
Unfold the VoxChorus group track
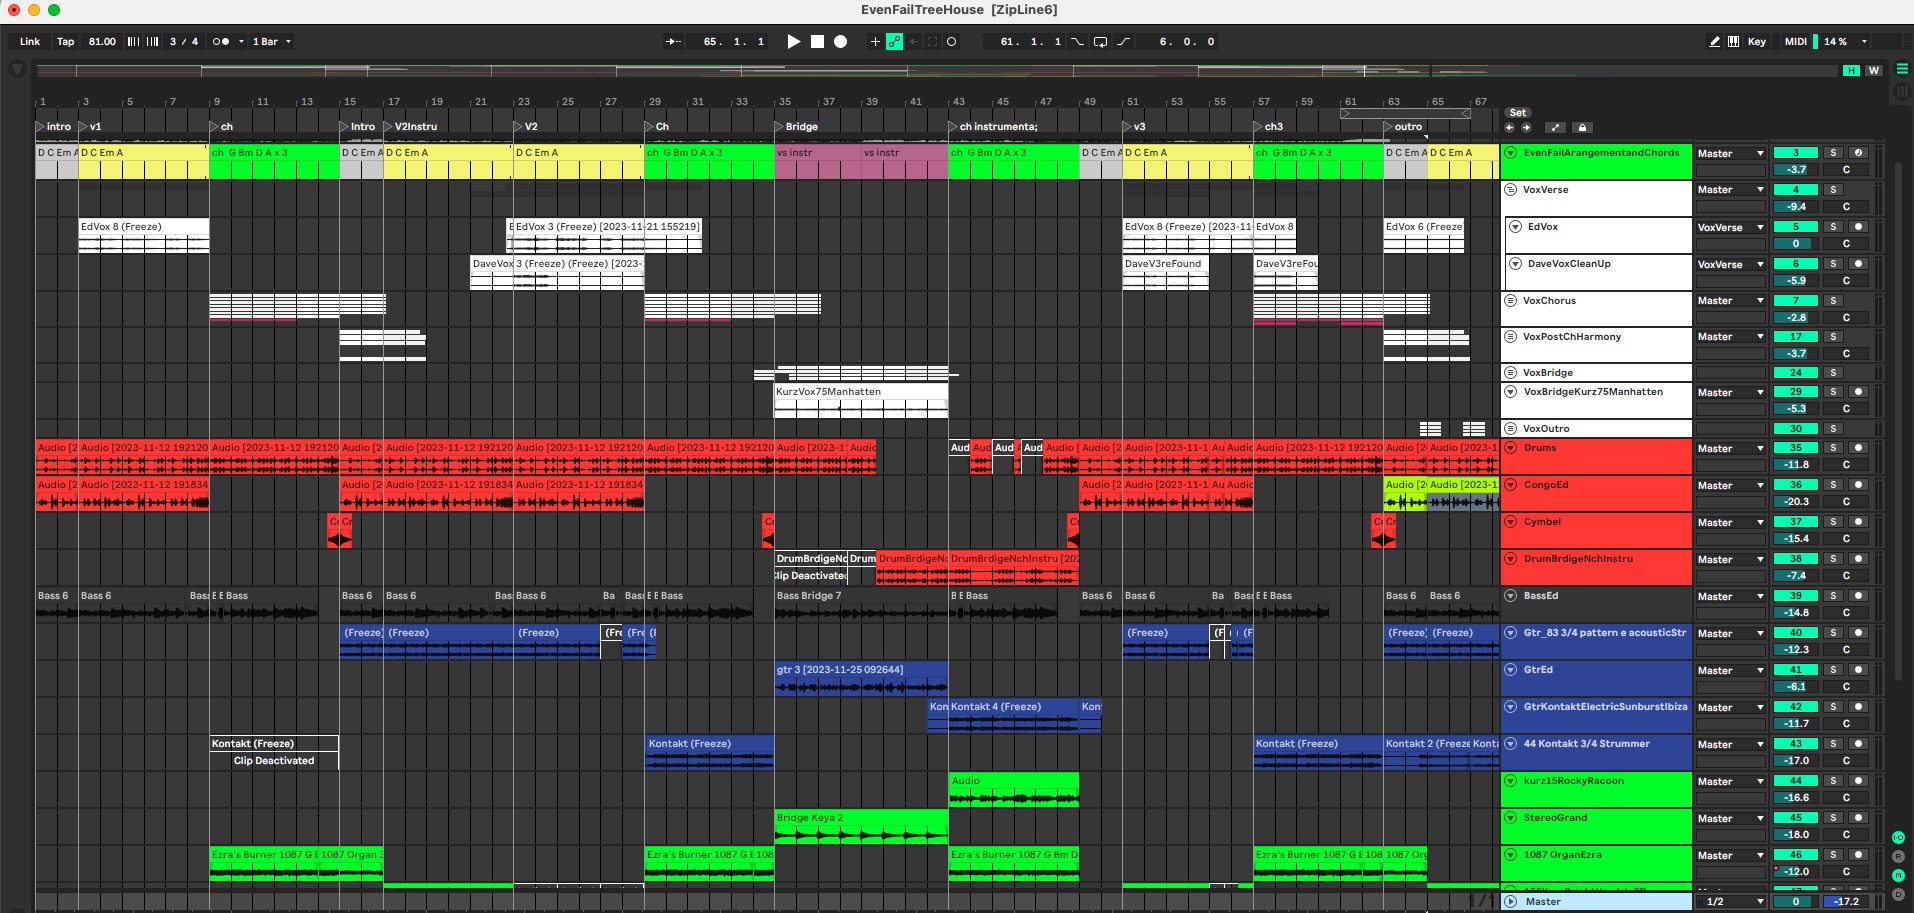(1511, 301)
